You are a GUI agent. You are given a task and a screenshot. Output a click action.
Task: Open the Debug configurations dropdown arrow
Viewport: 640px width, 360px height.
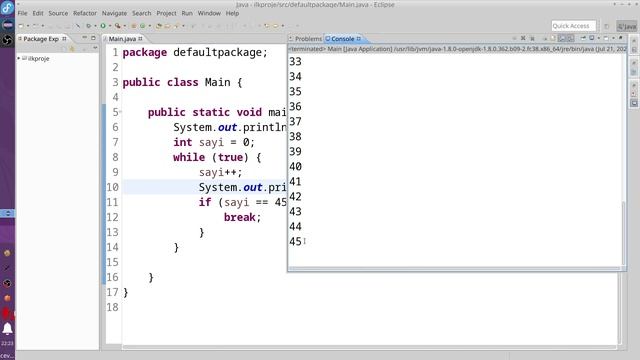pyautogui.click(x=95, y=26)
